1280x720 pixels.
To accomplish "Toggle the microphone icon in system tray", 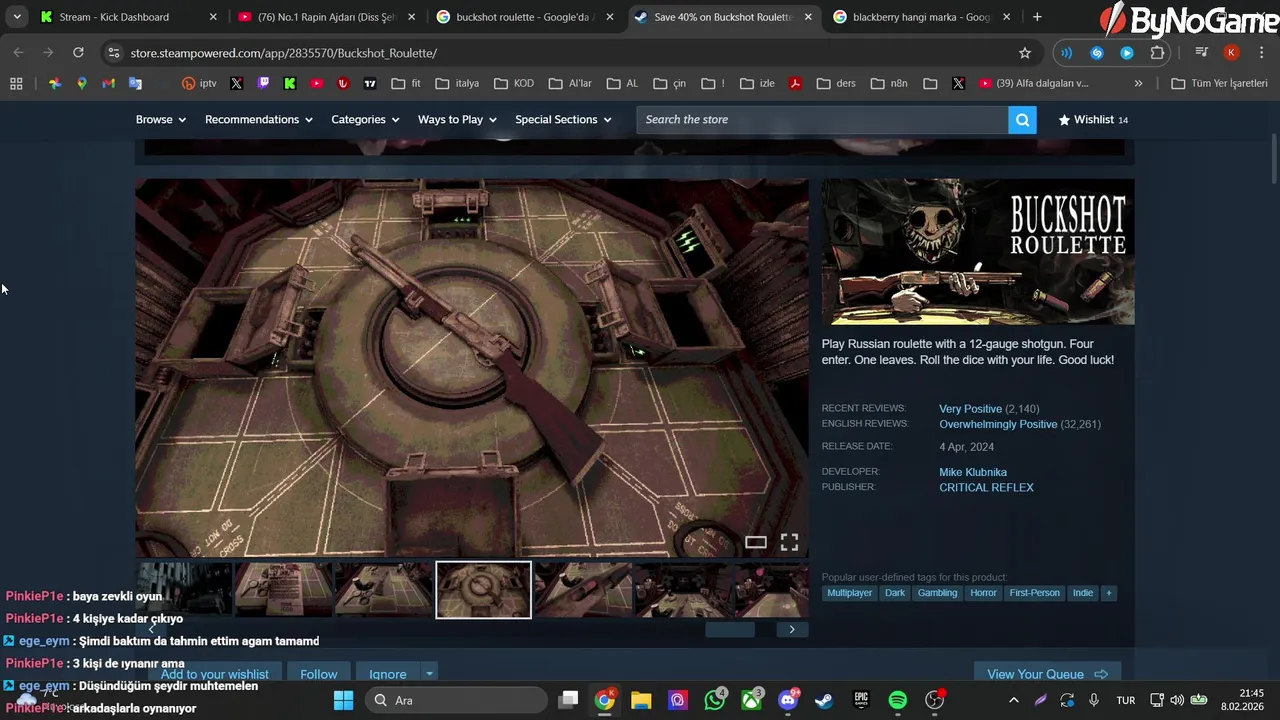I will pos(1094,701).
